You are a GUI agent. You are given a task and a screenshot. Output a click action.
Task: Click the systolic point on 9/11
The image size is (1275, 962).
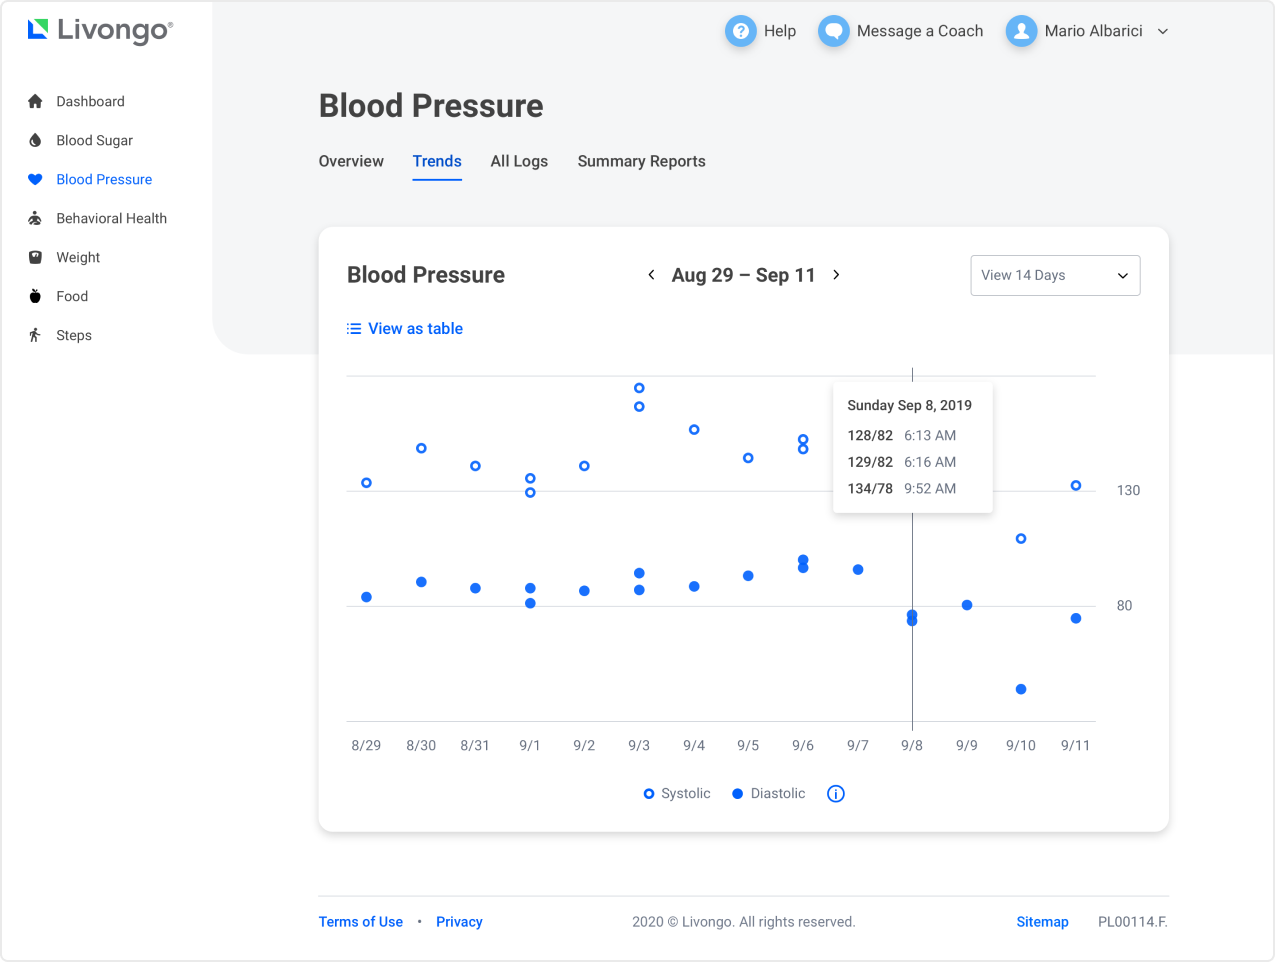(1076, 486)
